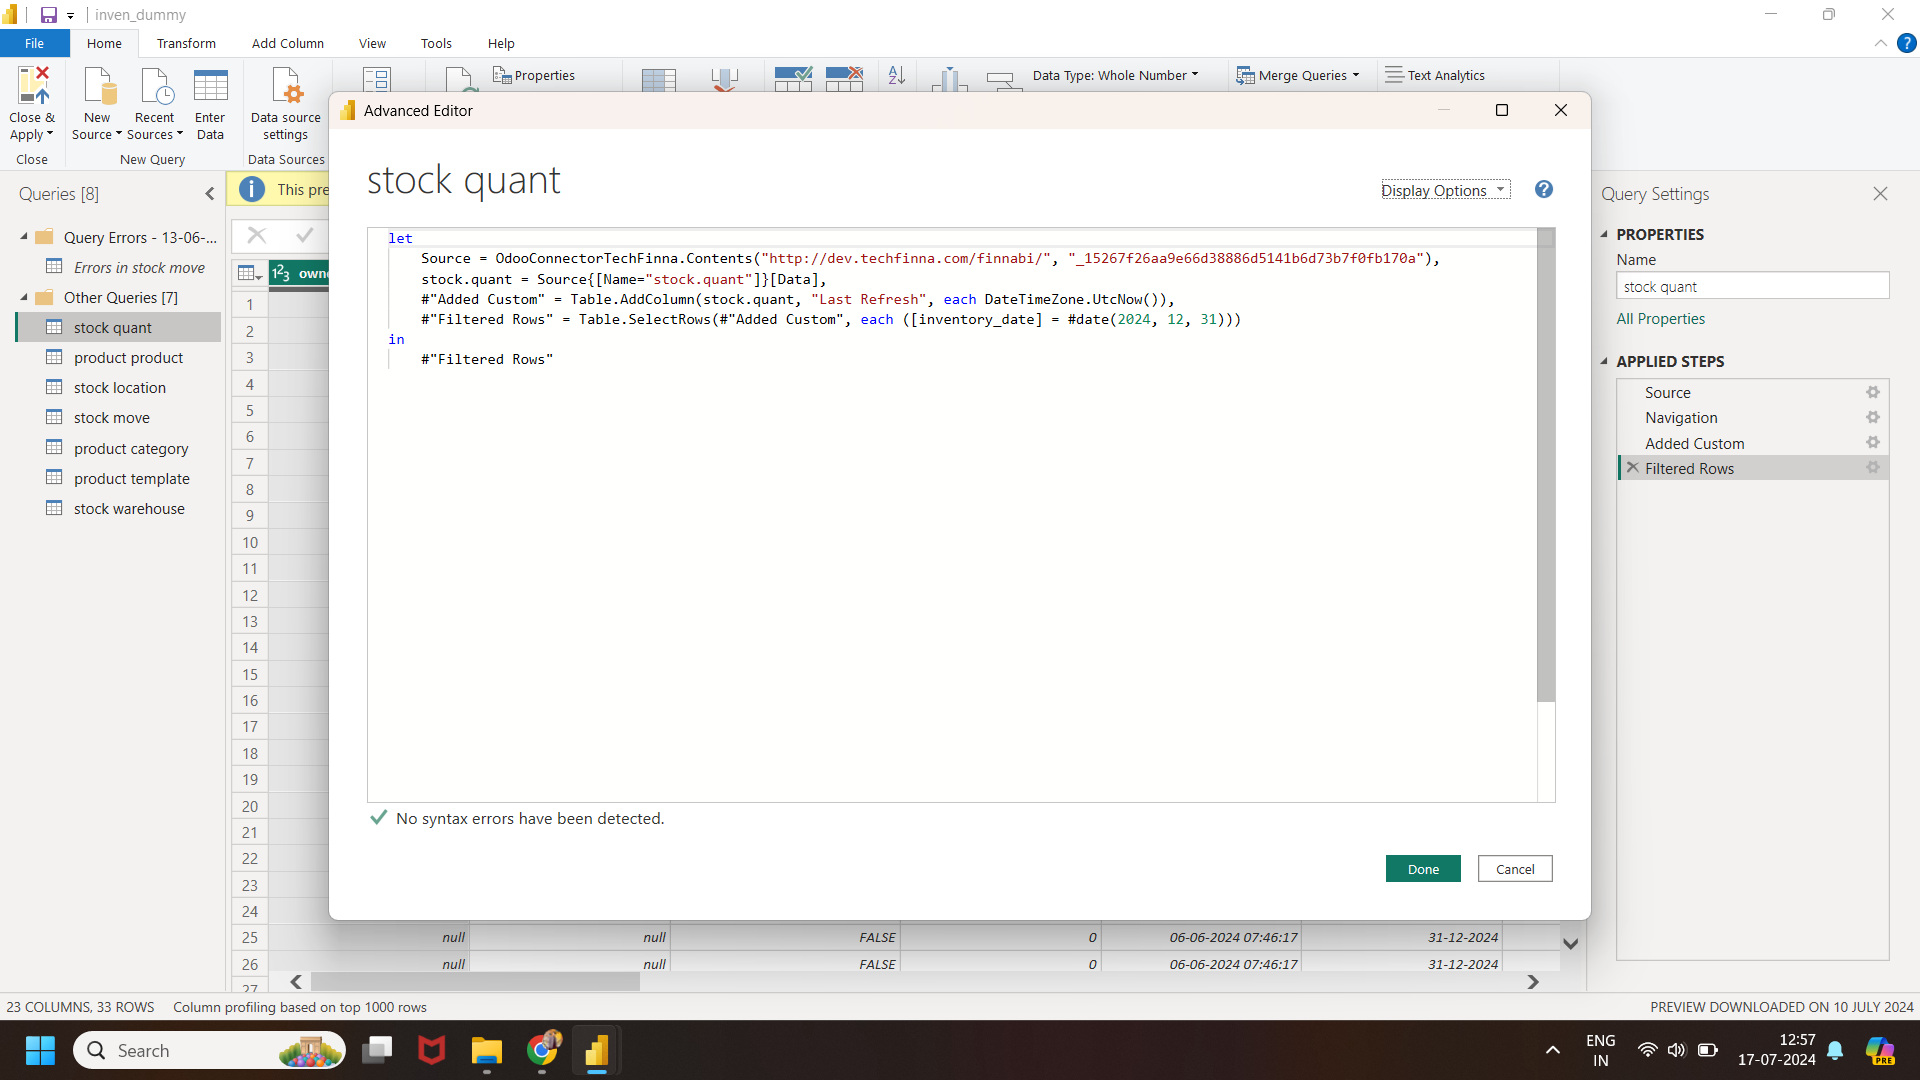Open Display Options dropdown
Screen dimensions: 1920x1080
click(x=1445, y=190)
